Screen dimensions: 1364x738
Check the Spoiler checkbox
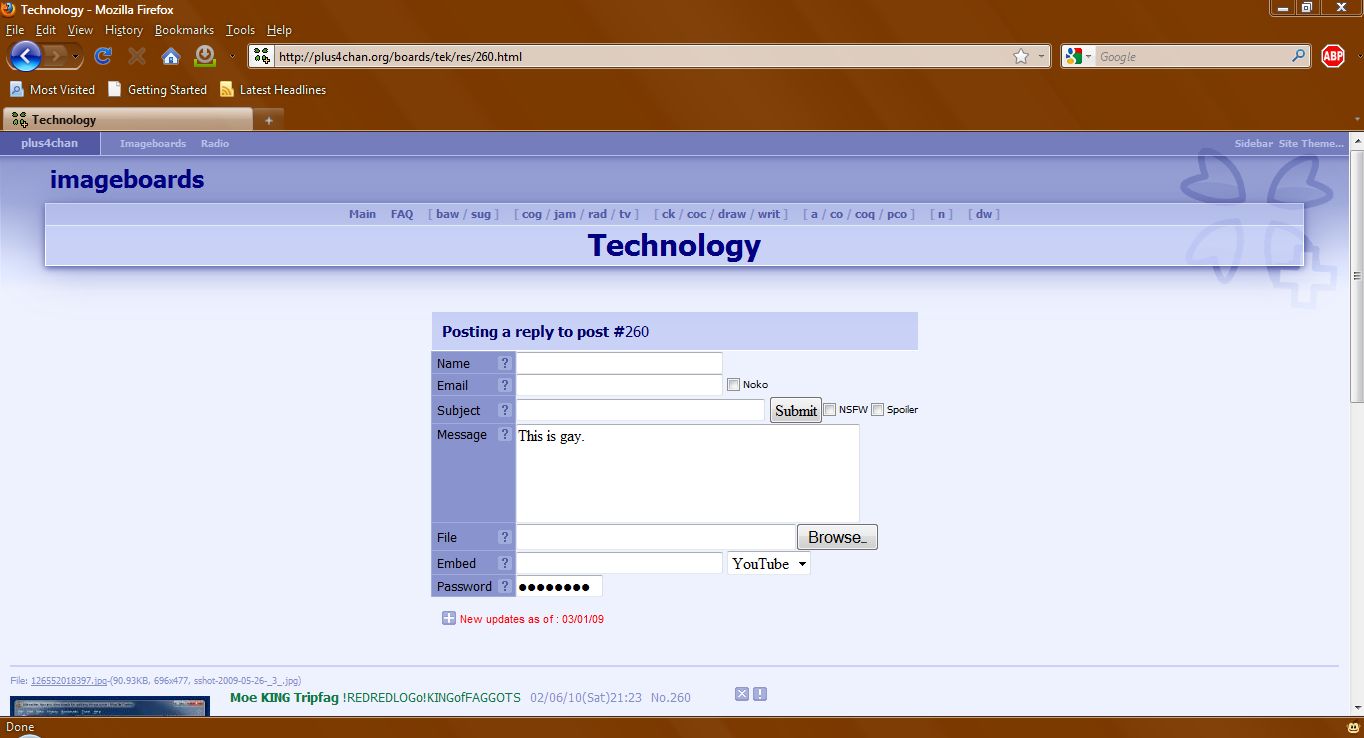point(877,409)
